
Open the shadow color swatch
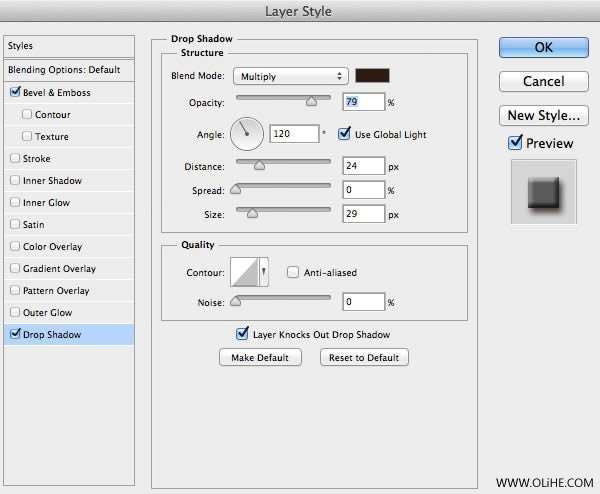(x=372, y=75)
